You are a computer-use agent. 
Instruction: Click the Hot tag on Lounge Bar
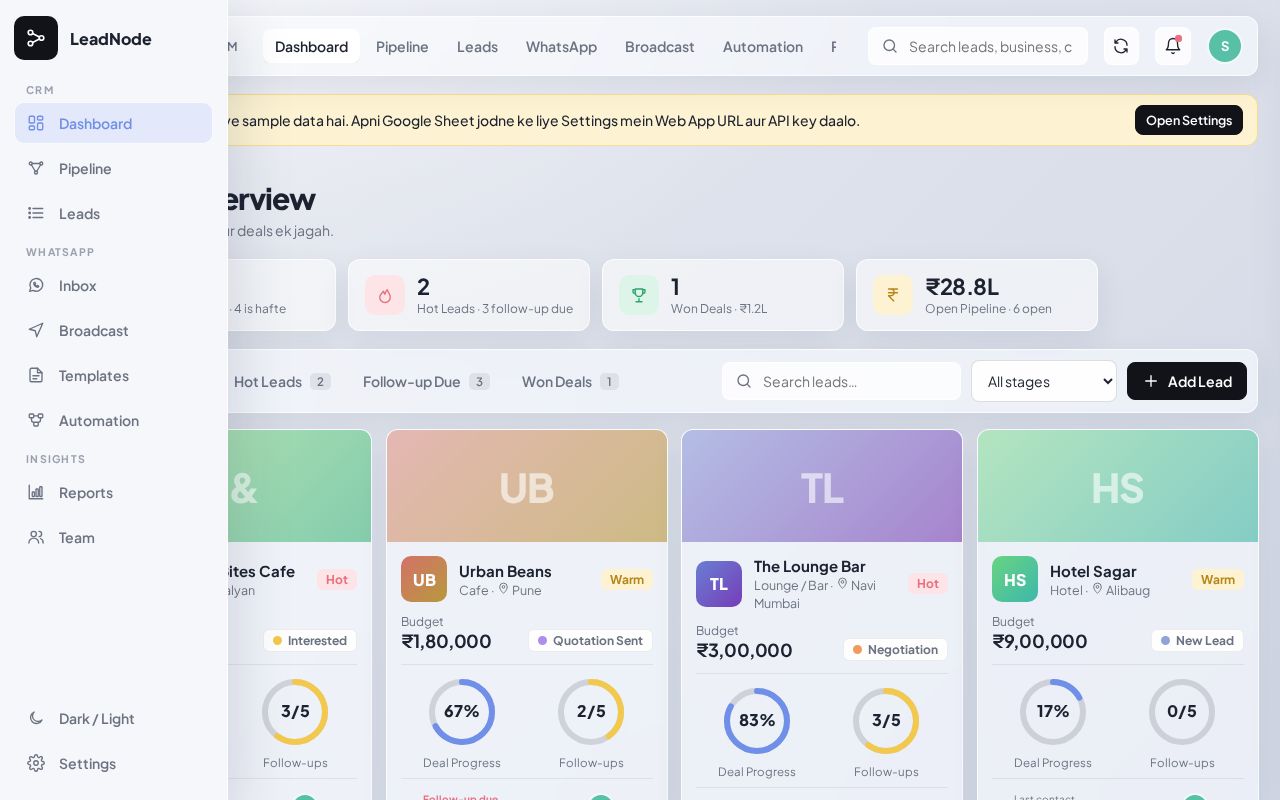pyautogui.click(x=928, y=583)
